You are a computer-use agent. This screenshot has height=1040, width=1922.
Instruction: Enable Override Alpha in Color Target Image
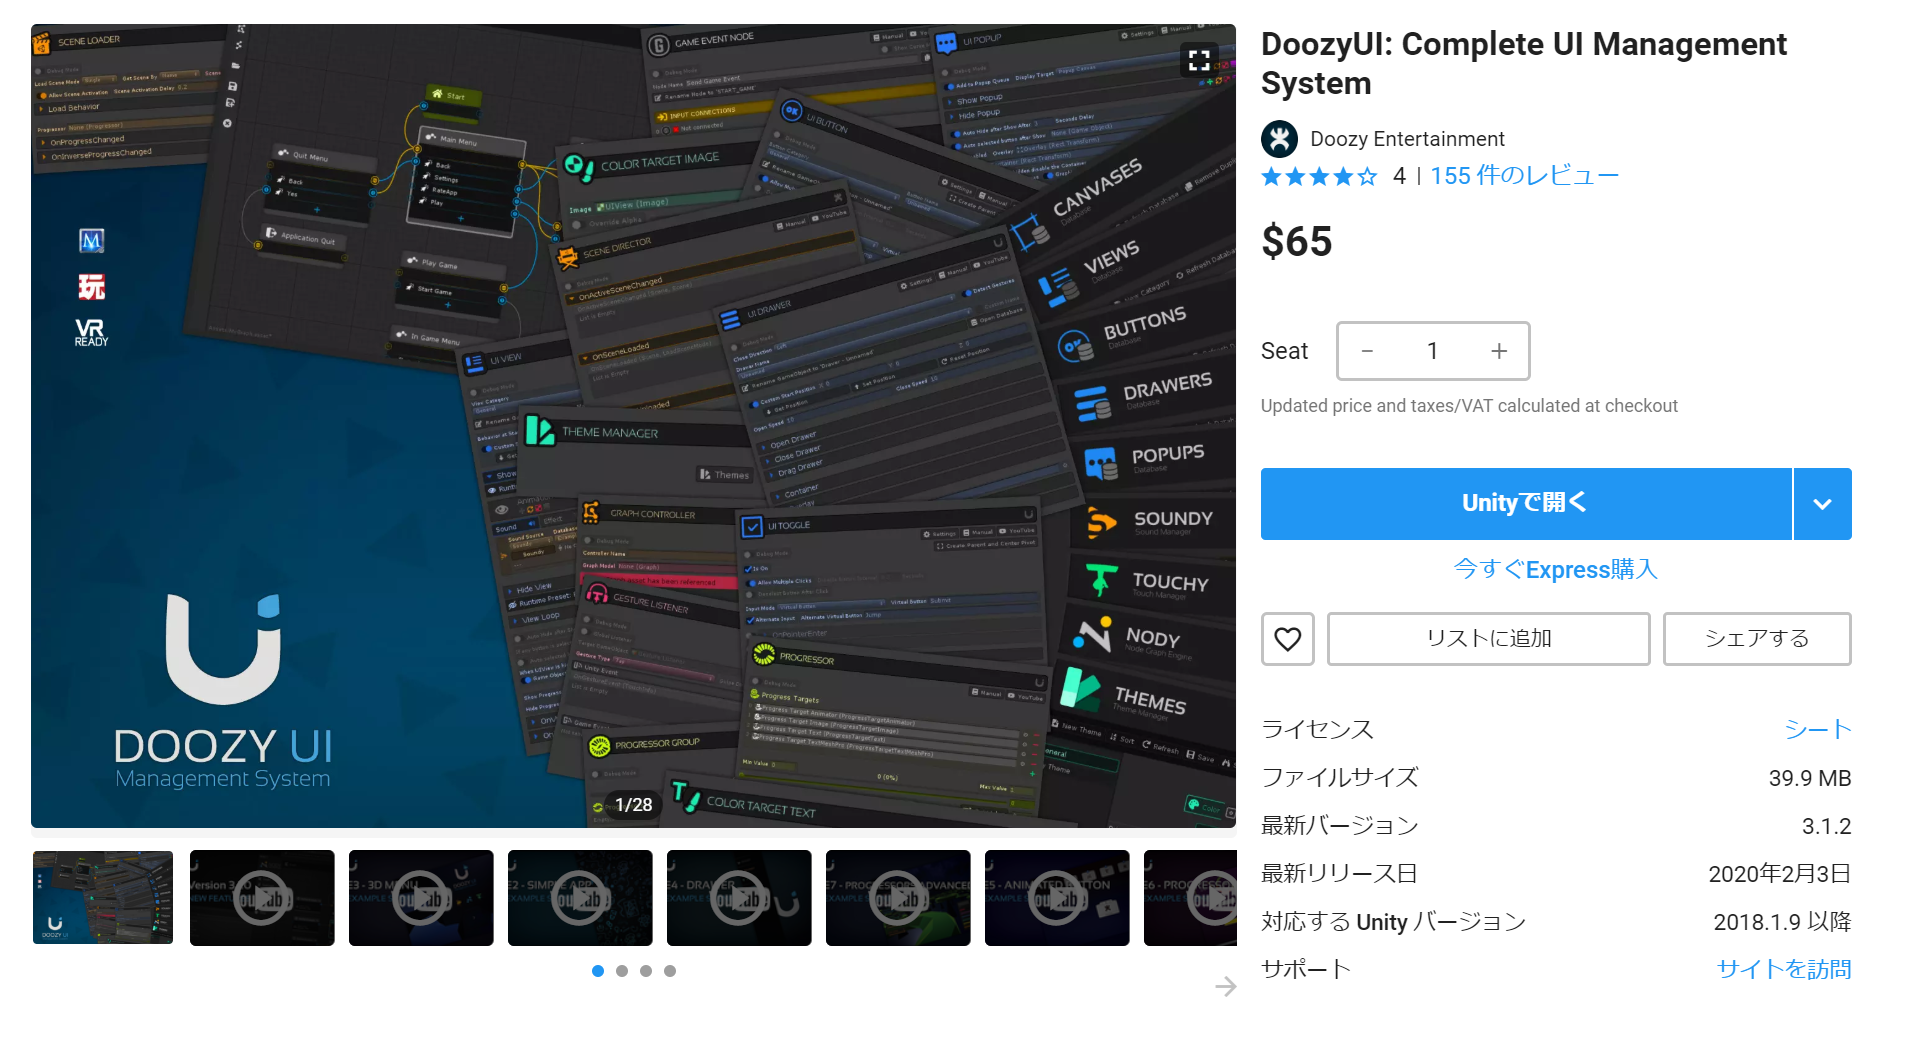click(x=577, y=224)
